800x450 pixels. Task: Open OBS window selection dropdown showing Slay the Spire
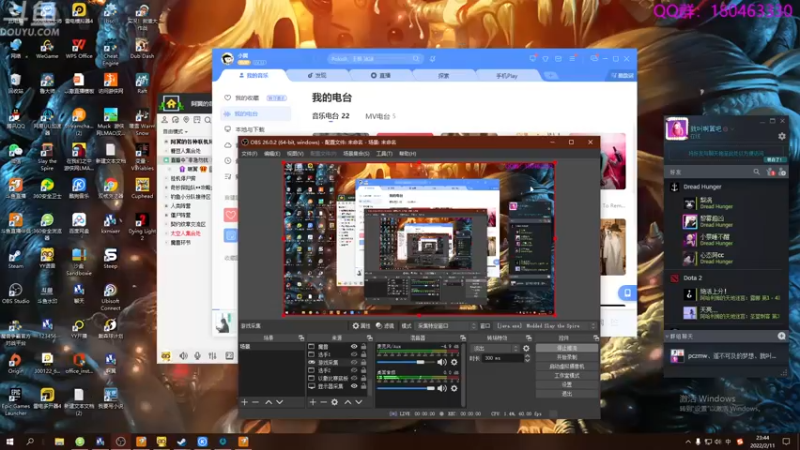coord(546,326)
